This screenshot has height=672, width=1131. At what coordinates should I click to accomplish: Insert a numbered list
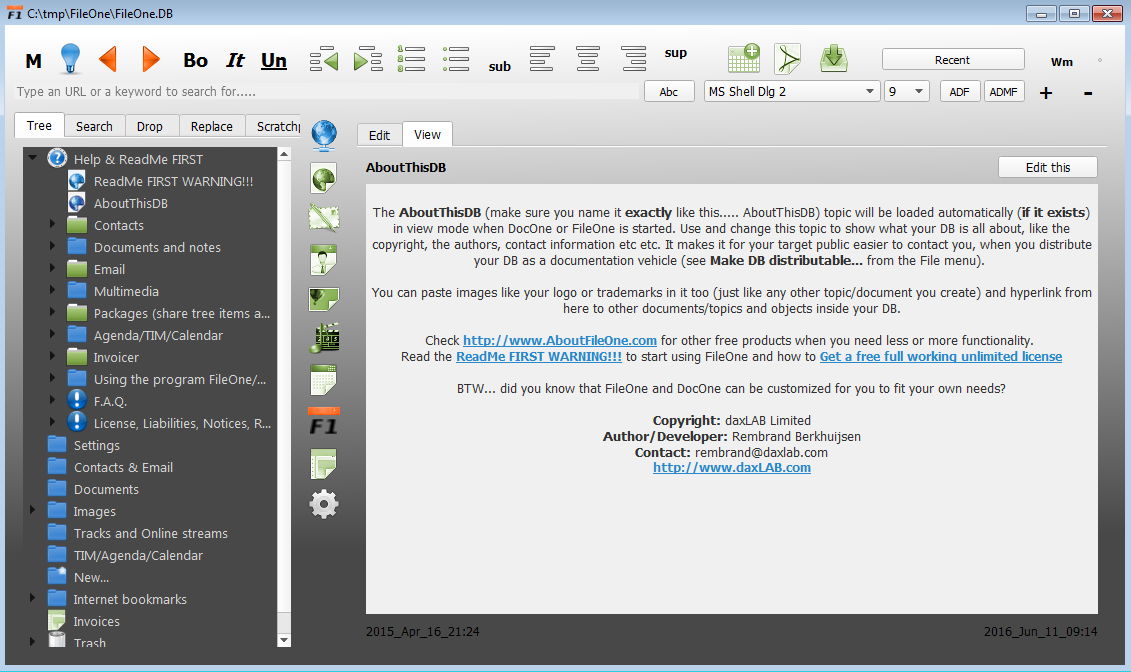click(411, 59)
